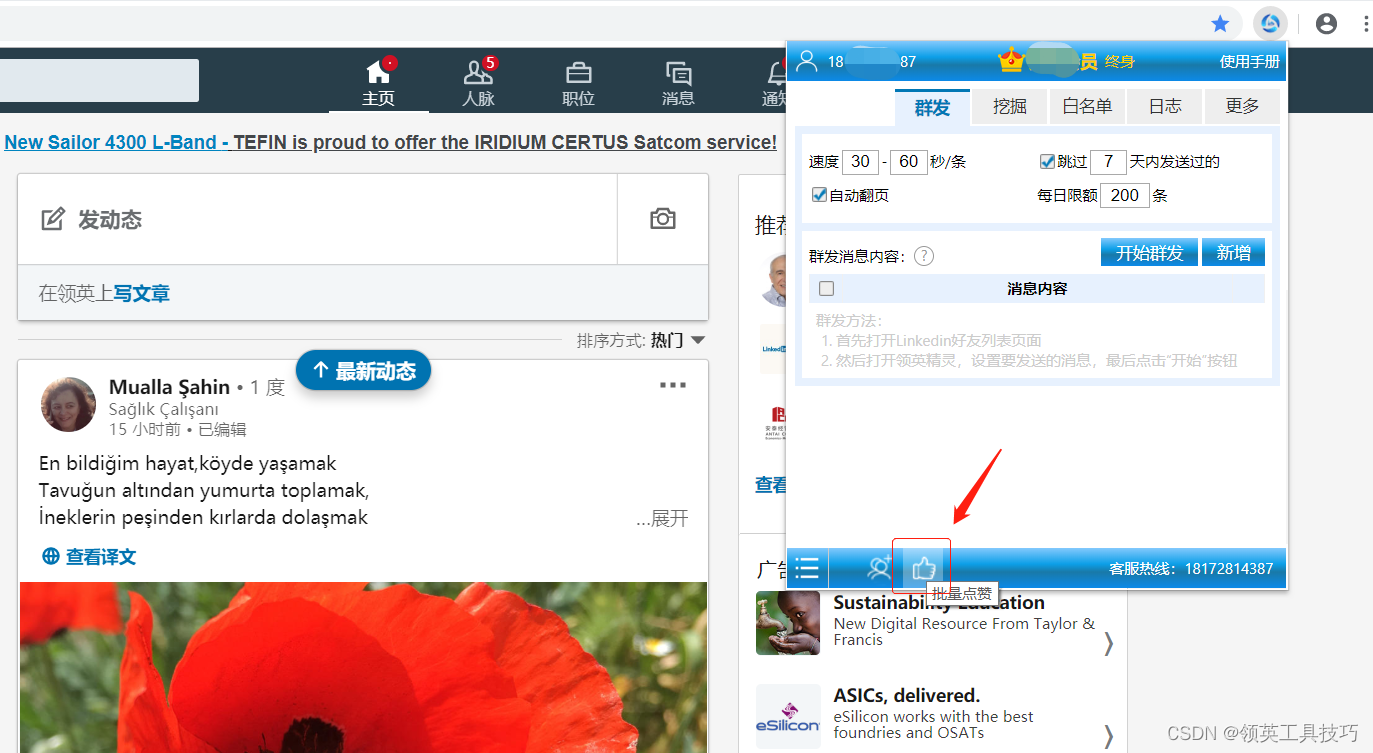Switch to the 挖掘 tab
The height and width of the screenshot is (753, 1373).
pyautogui.click(x=1009, y=106)
